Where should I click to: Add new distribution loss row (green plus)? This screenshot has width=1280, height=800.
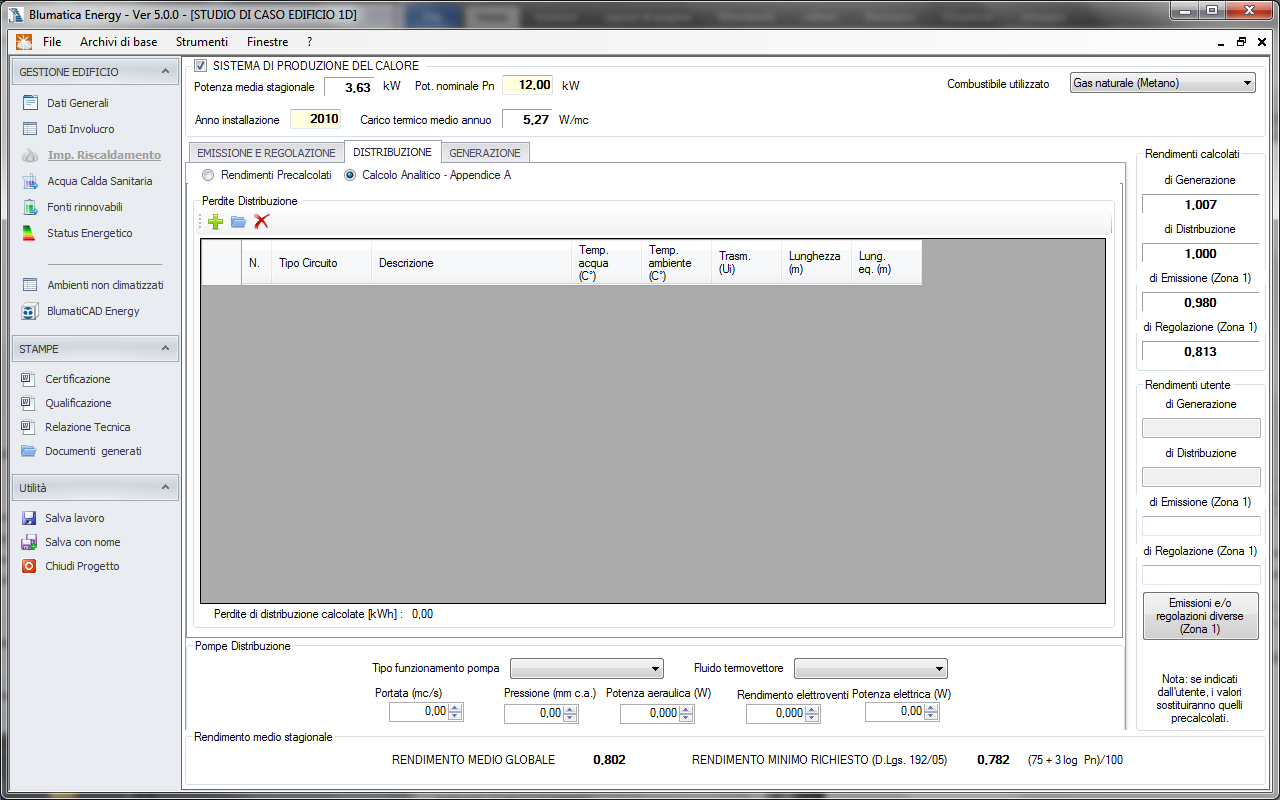pos(216,221)
